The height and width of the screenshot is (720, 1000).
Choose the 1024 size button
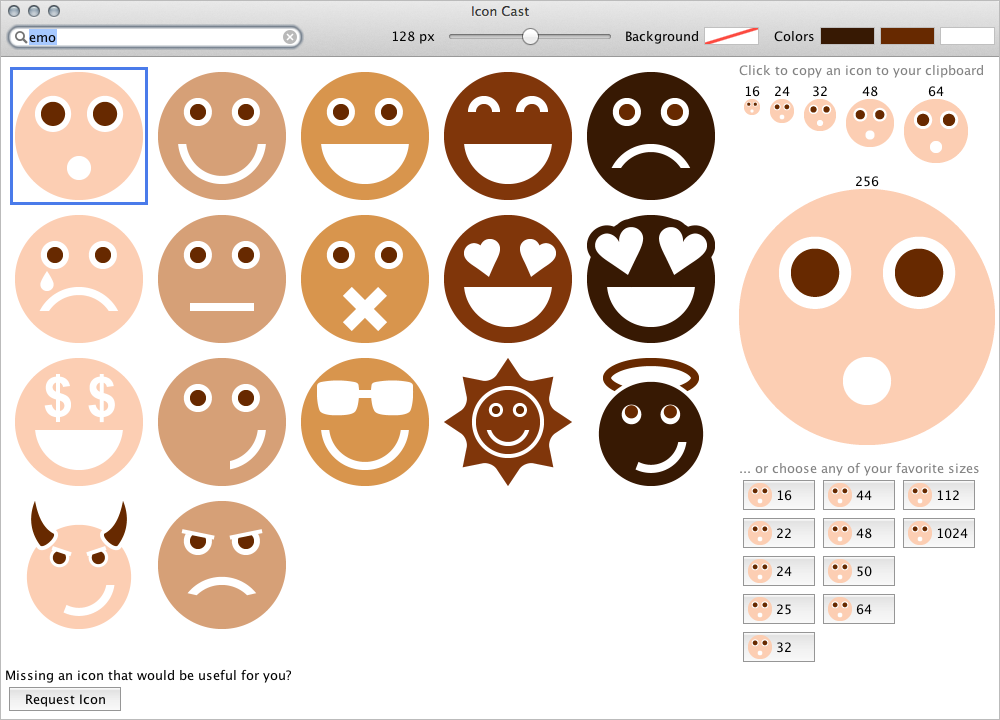point(939,533)
